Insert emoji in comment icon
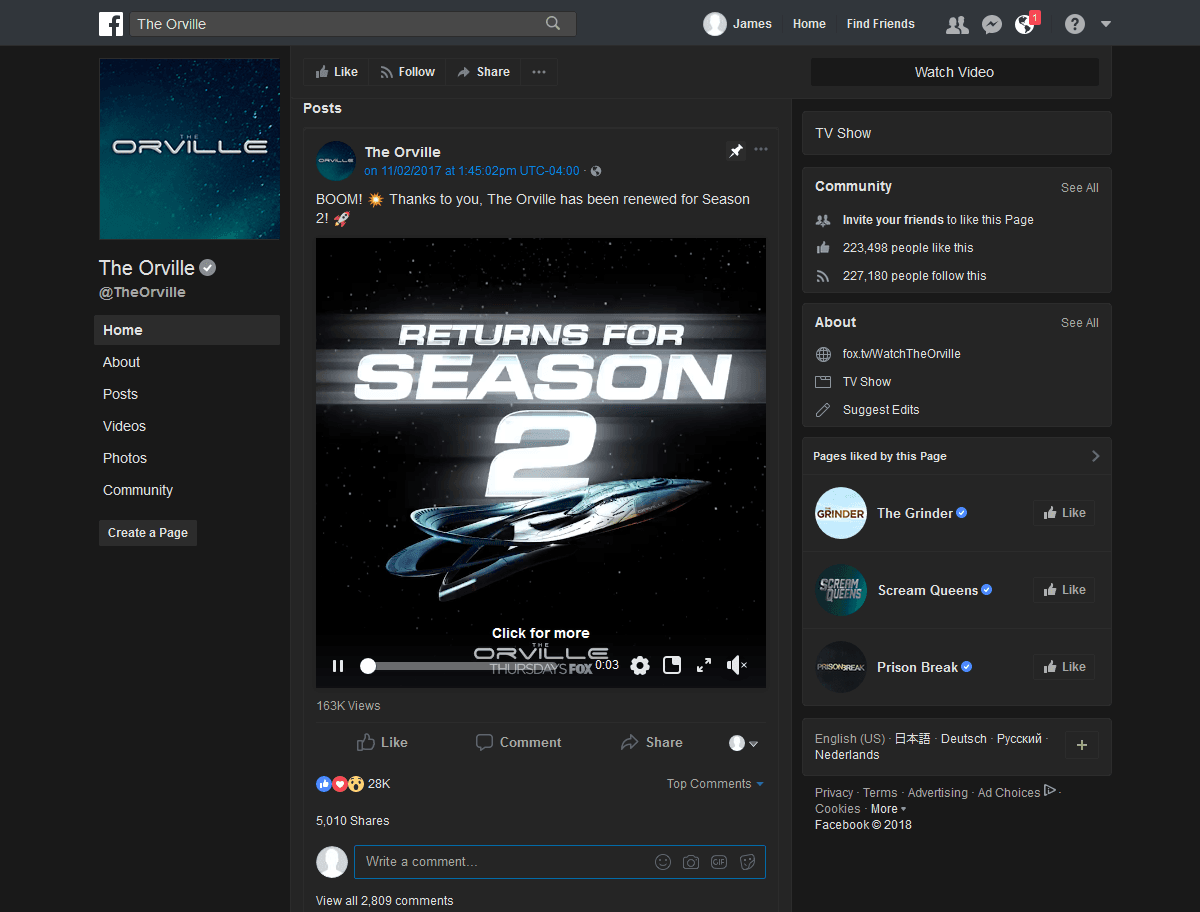The image size is (1200, 912). point(663,862)
